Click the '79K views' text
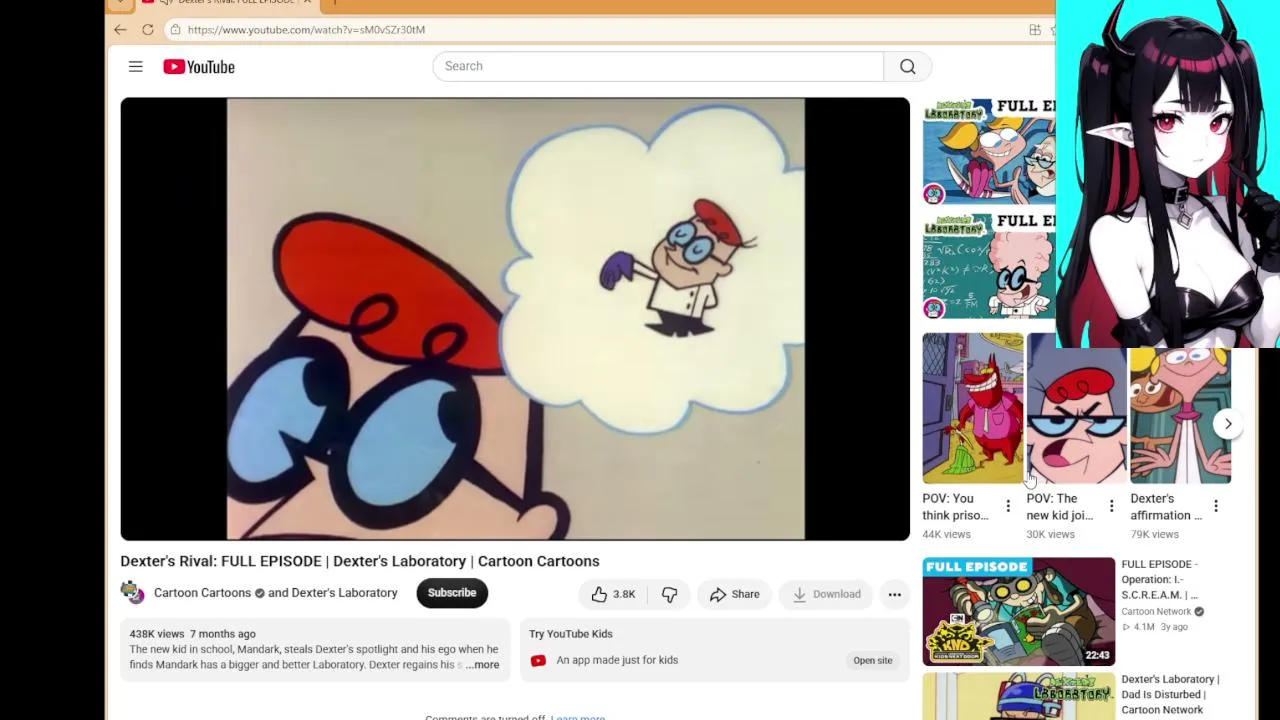This screenshot has height=720, width=1280. pyautogui.click(x=1154, y=534)
